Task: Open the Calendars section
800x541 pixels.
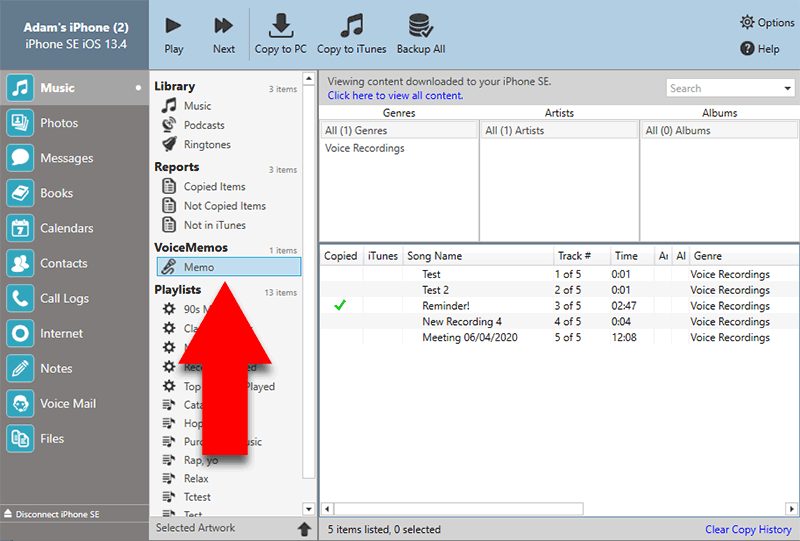Action: click(x=74, y=228)
